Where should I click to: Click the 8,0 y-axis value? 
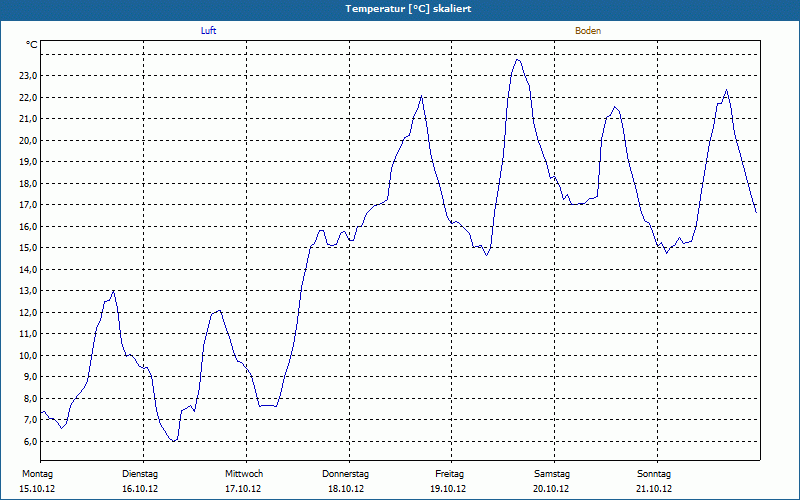click(x=30, y=398)
